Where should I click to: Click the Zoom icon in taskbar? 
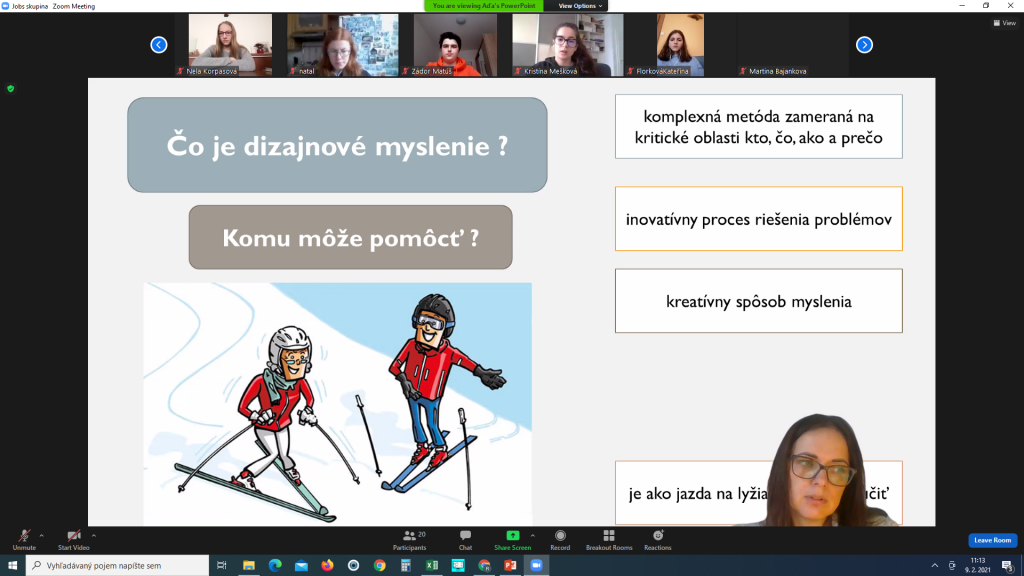536,565
